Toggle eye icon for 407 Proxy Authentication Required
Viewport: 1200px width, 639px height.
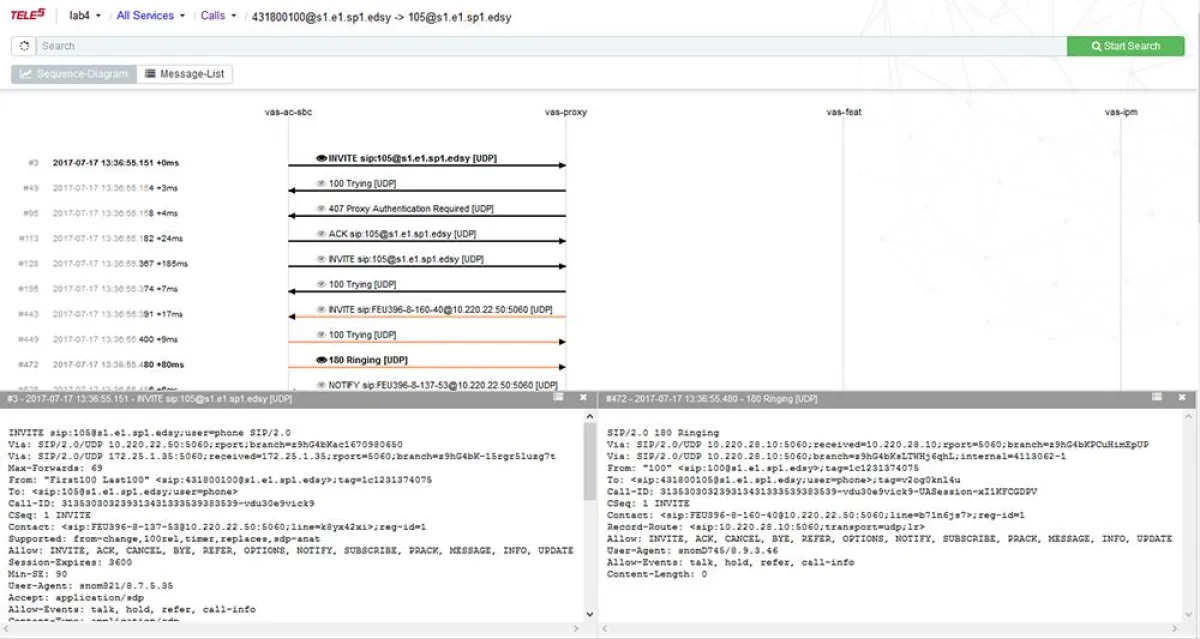tap(321, 209)
